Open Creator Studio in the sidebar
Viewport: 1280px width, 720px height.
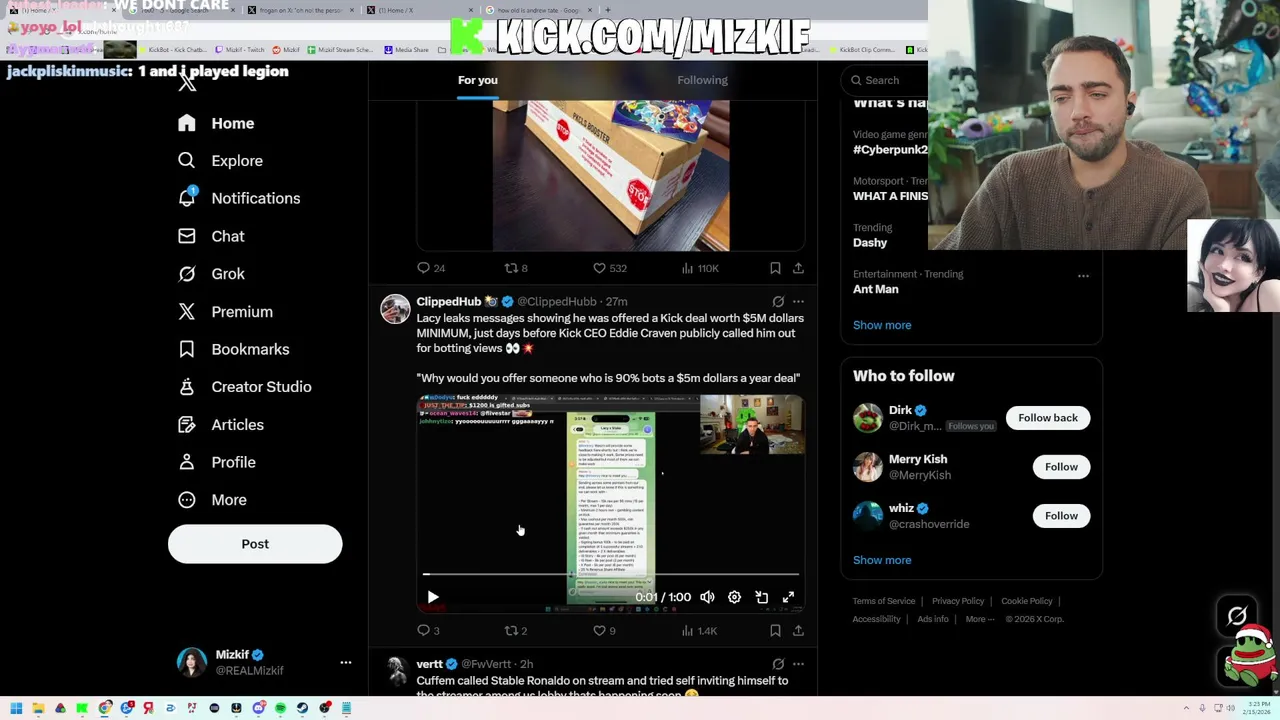pos(244,387)
